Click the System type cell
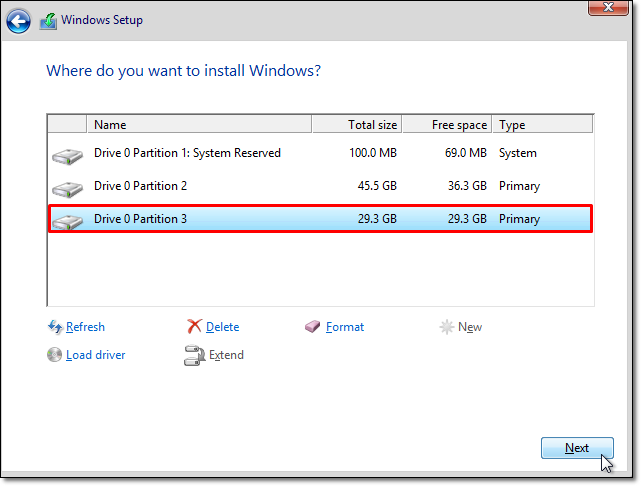Screen dimensions: 641x486 (518, 153)
